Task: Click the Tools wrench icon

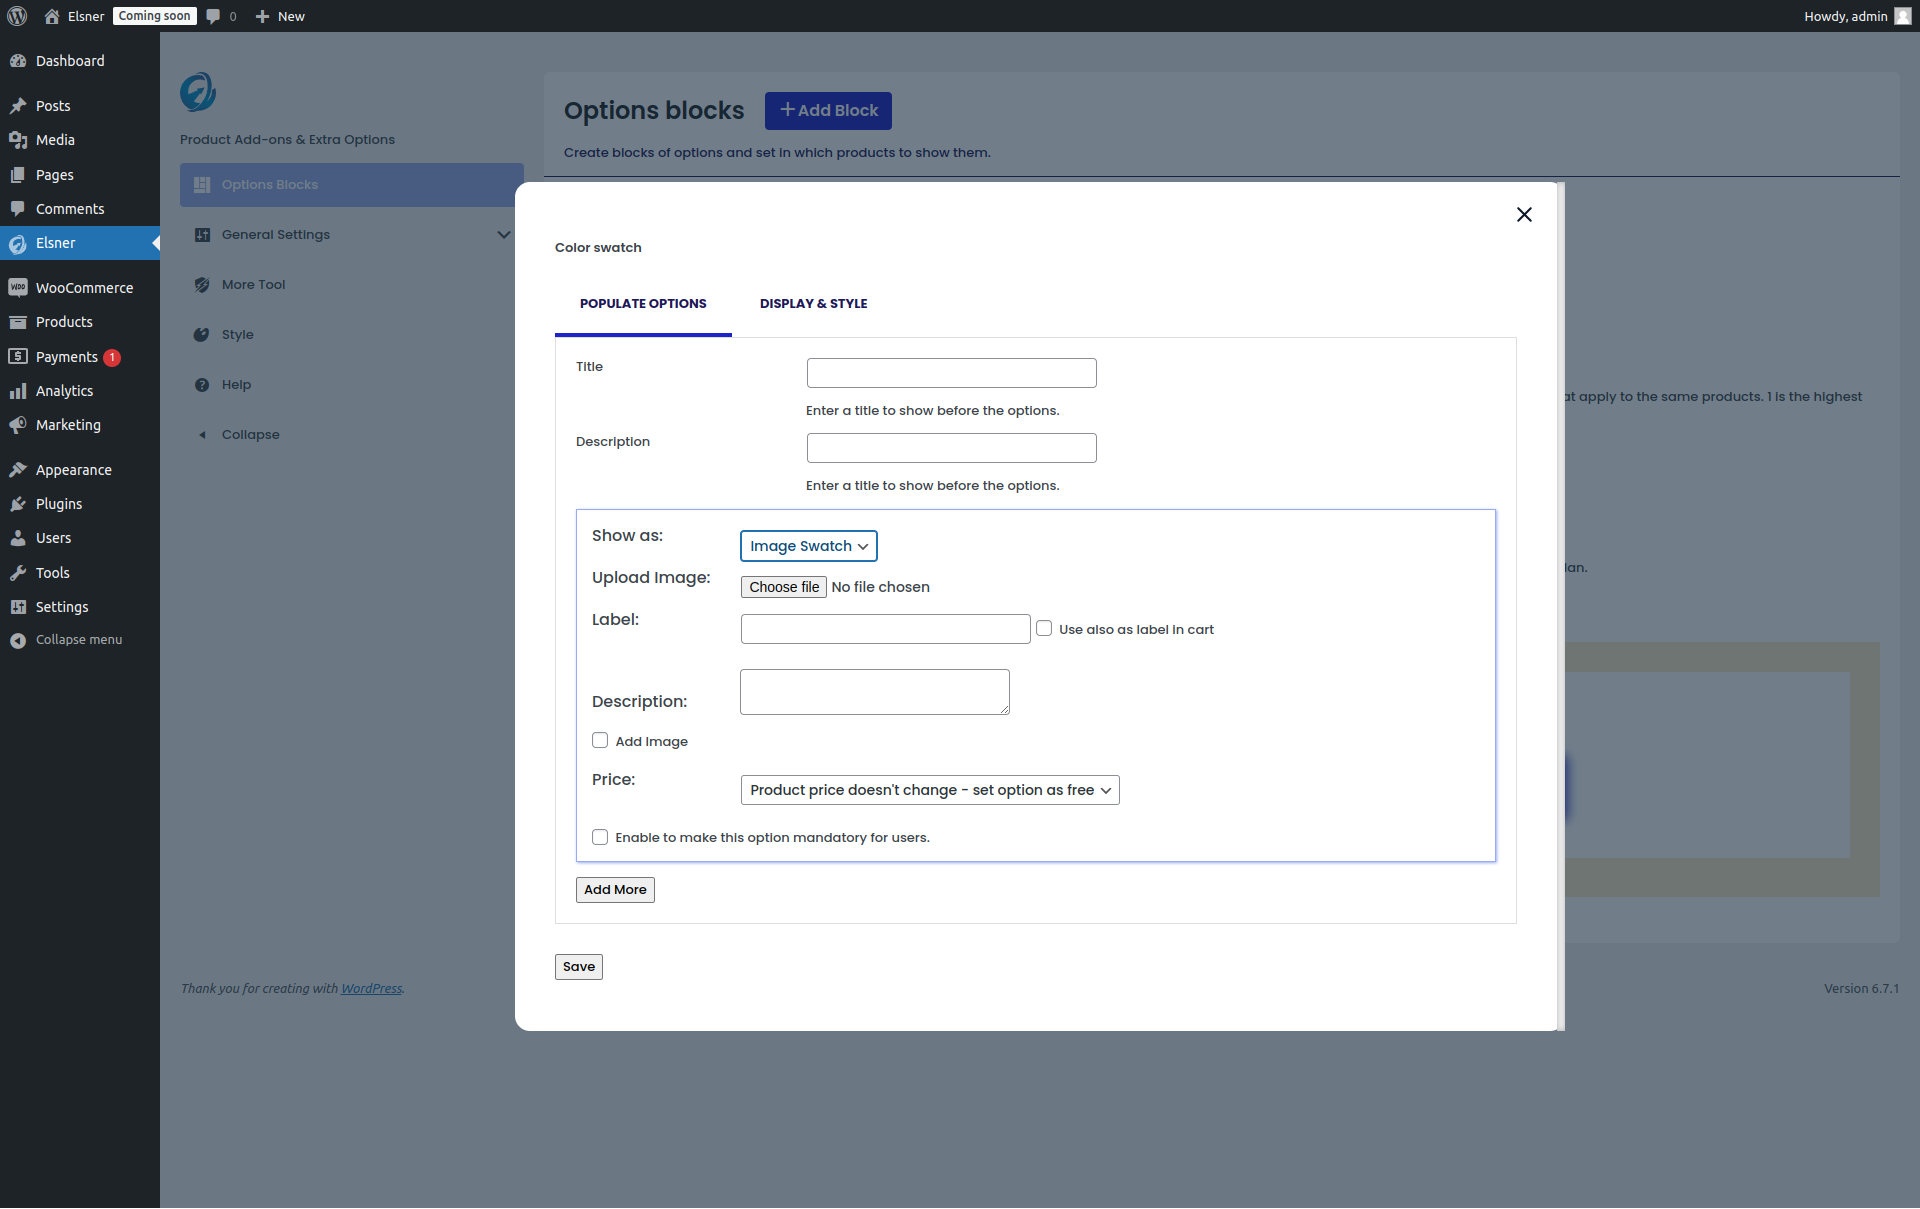Action: [x=17, y=573]
